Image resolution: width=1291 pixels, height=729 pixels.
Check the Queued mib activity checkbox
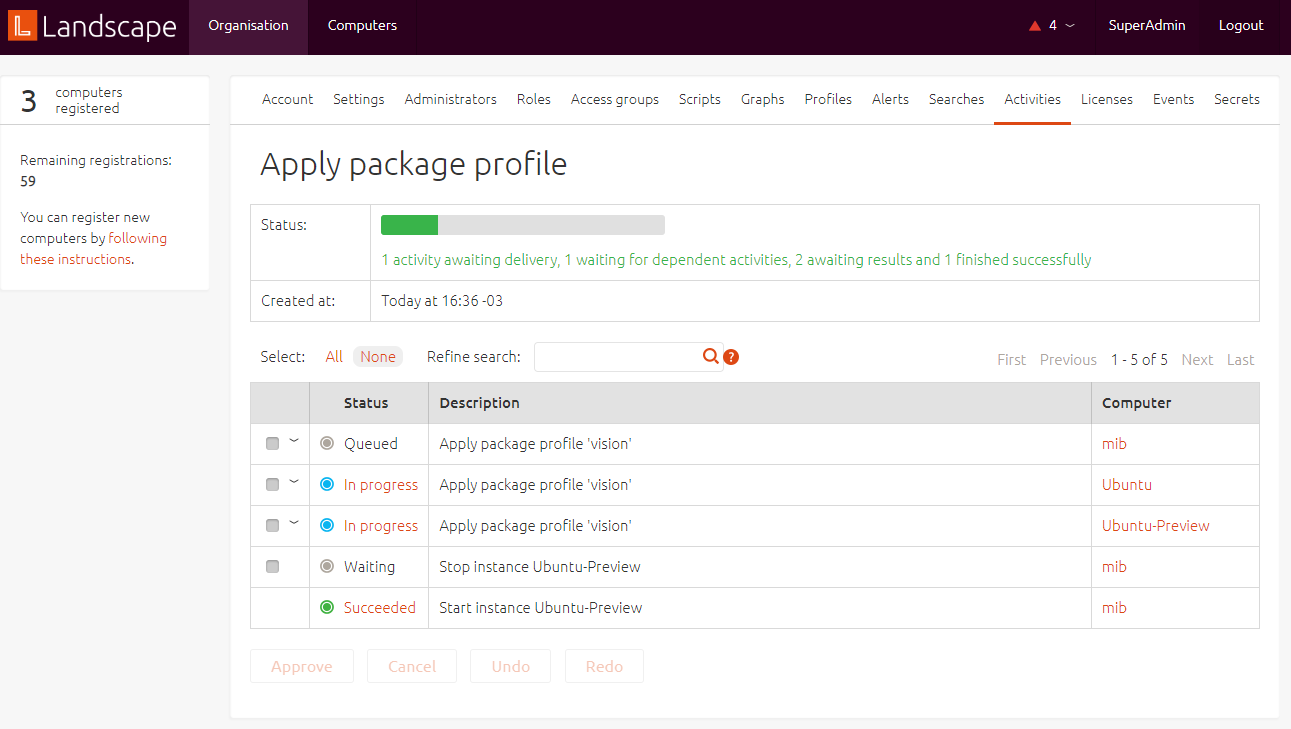272,444
